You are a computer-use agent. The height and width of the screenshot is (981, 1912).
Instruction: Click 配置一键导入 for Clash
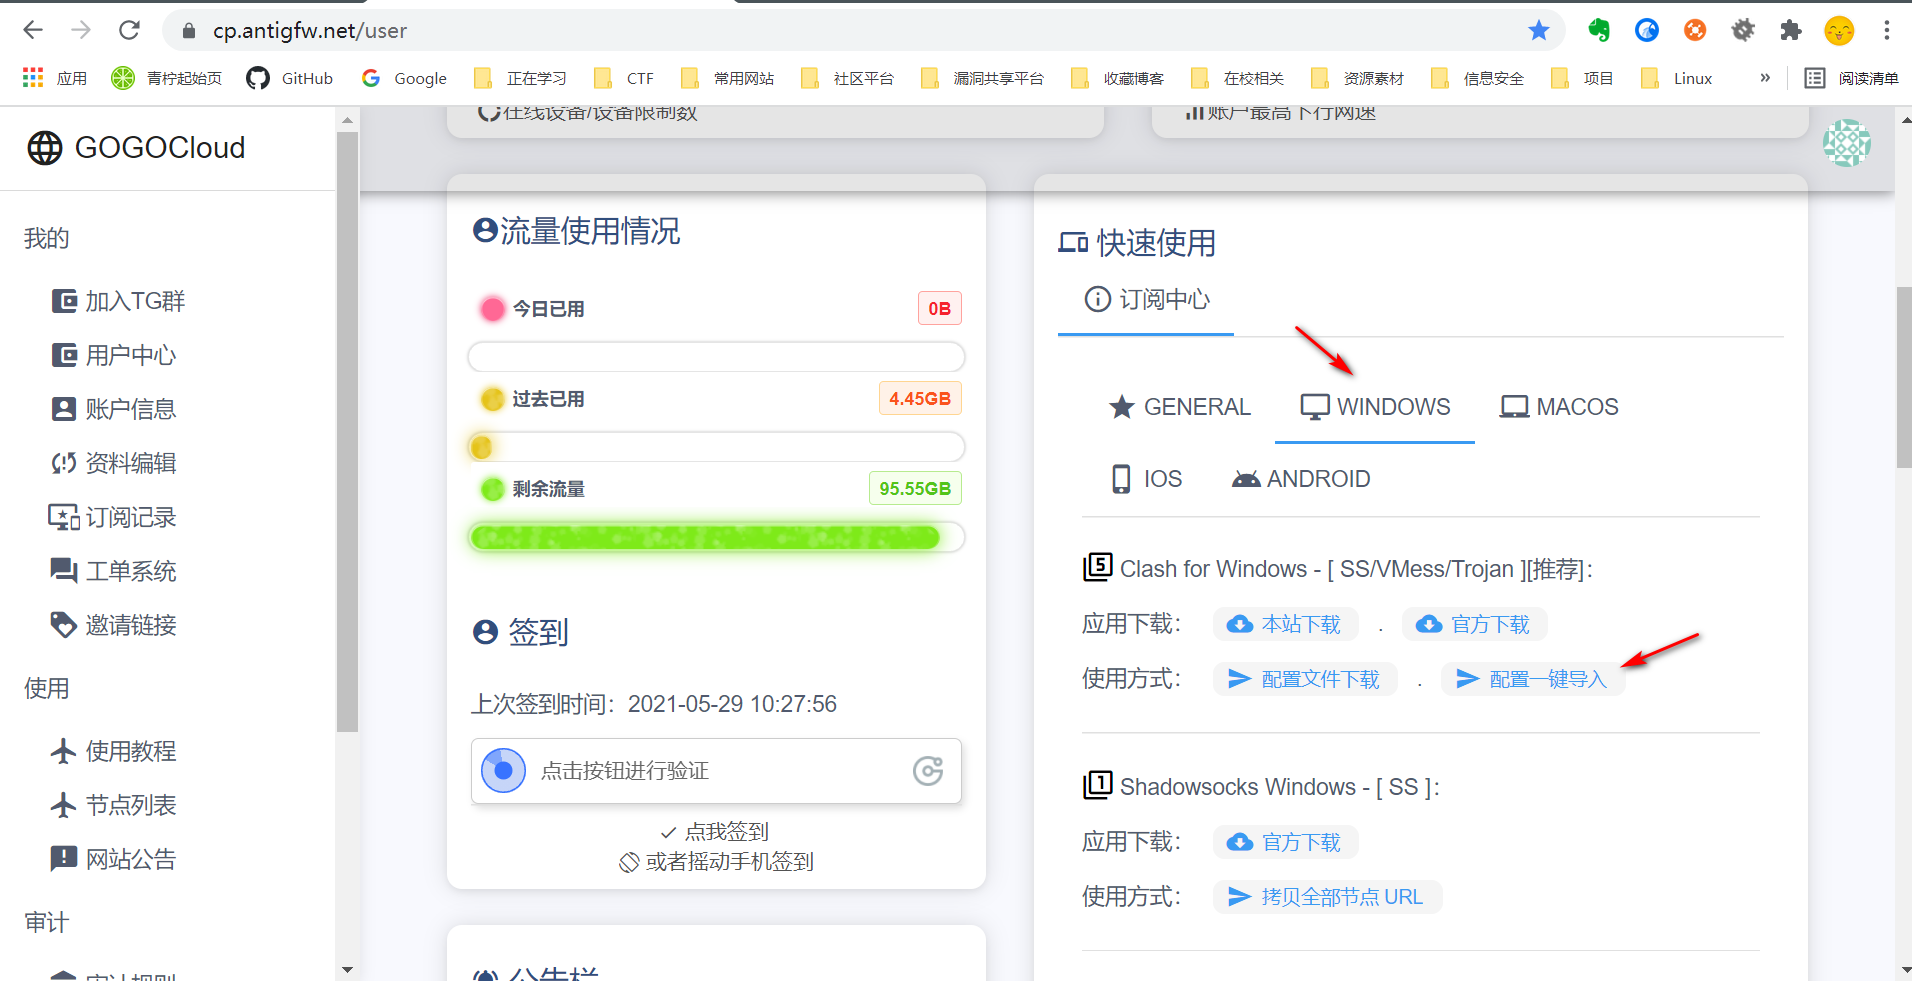1532,679
